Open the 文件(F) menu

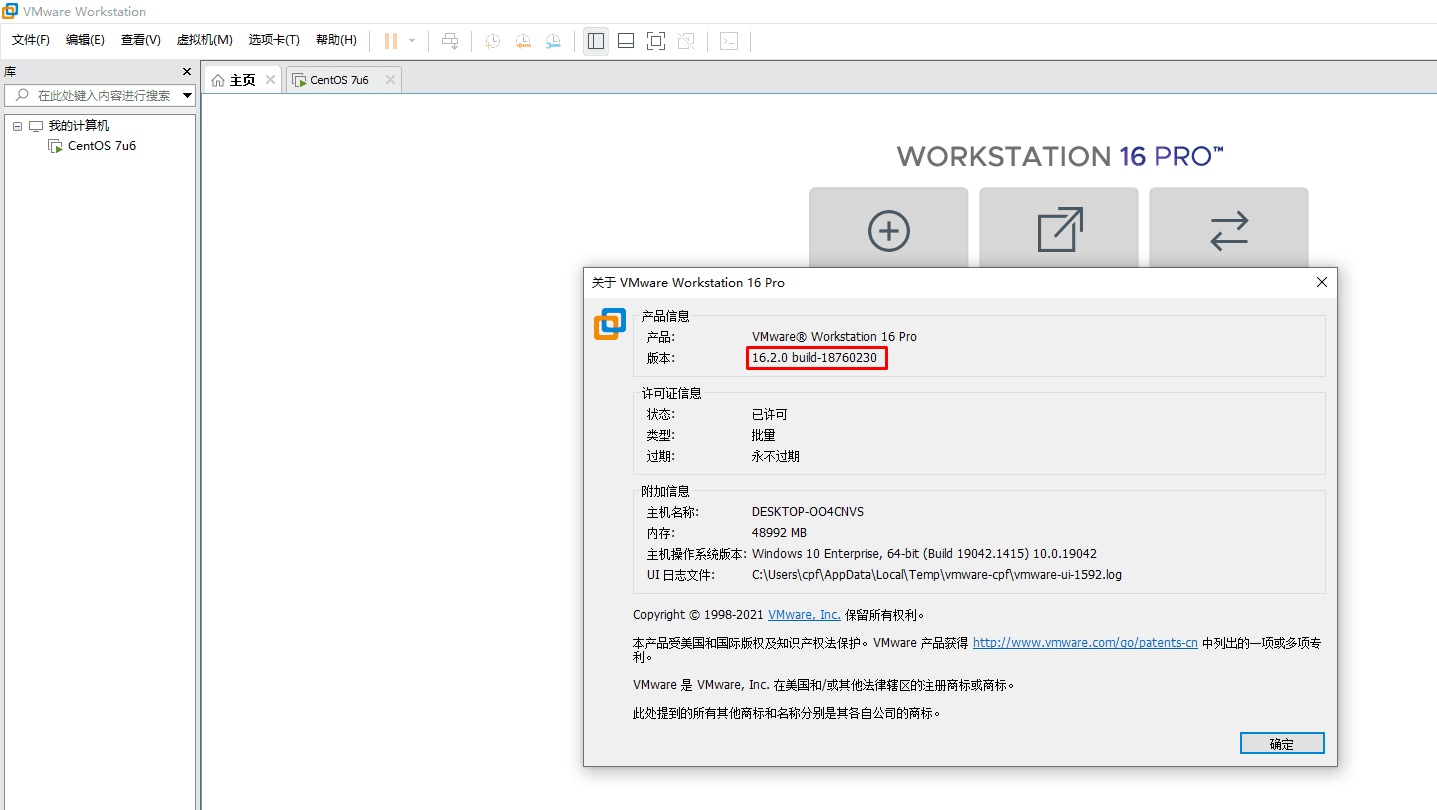(31, 40)
